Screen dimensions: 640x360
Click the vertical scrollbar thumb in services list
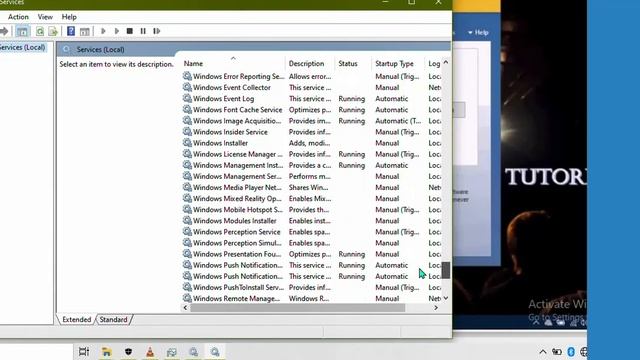446,270
